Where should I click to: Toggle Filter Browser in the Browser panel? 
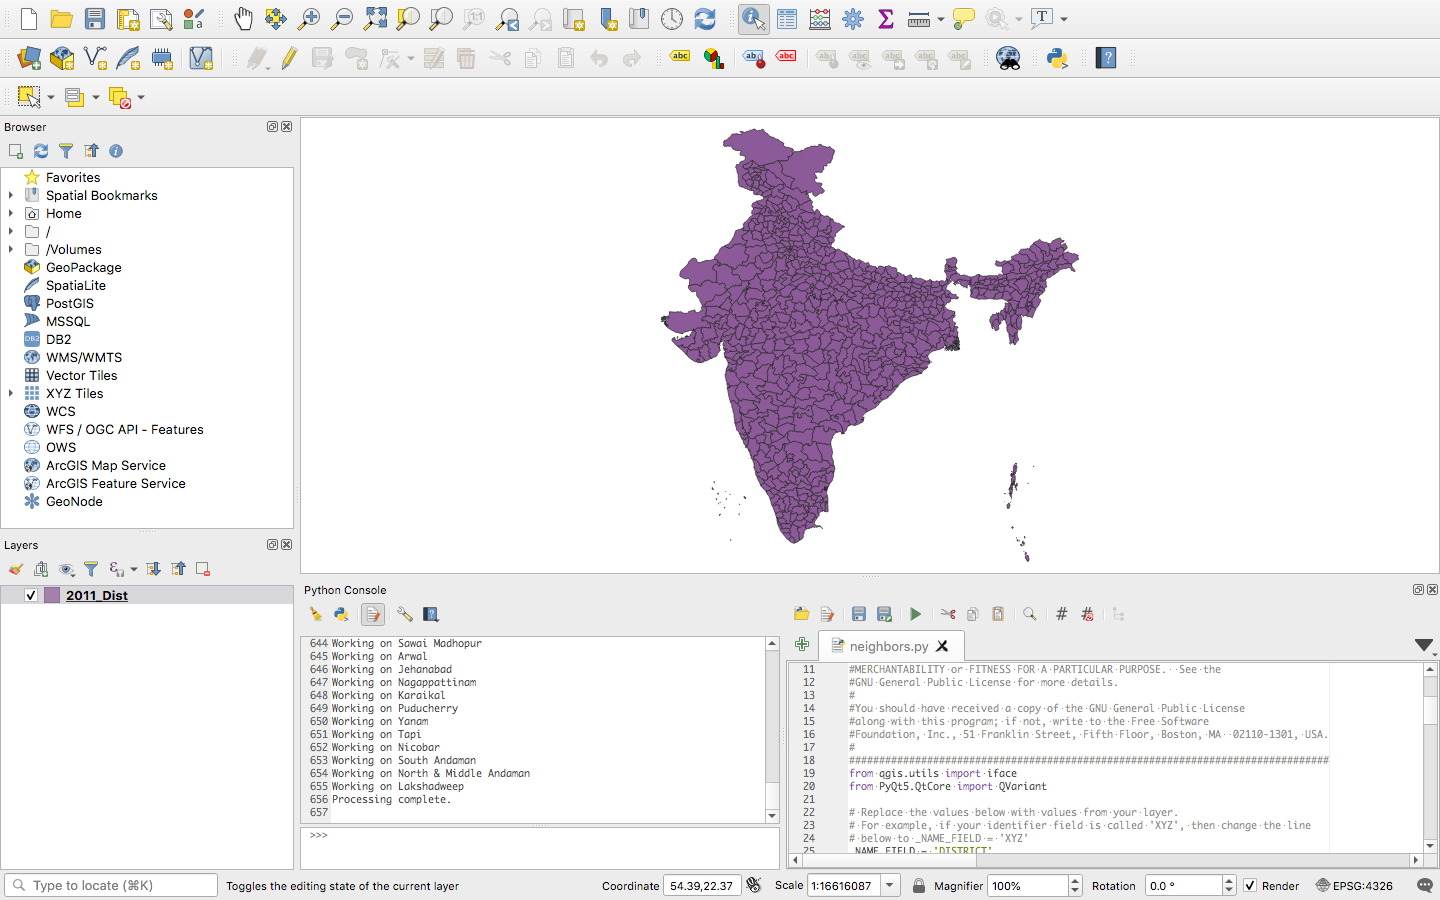[66, 151]
